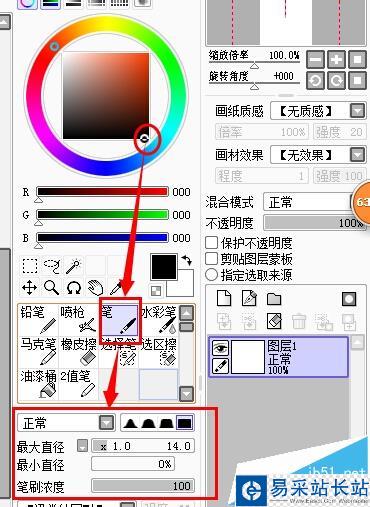Adjust the 最大直径 brush size slider
This screenshot has height=507, width=370.
143,446
